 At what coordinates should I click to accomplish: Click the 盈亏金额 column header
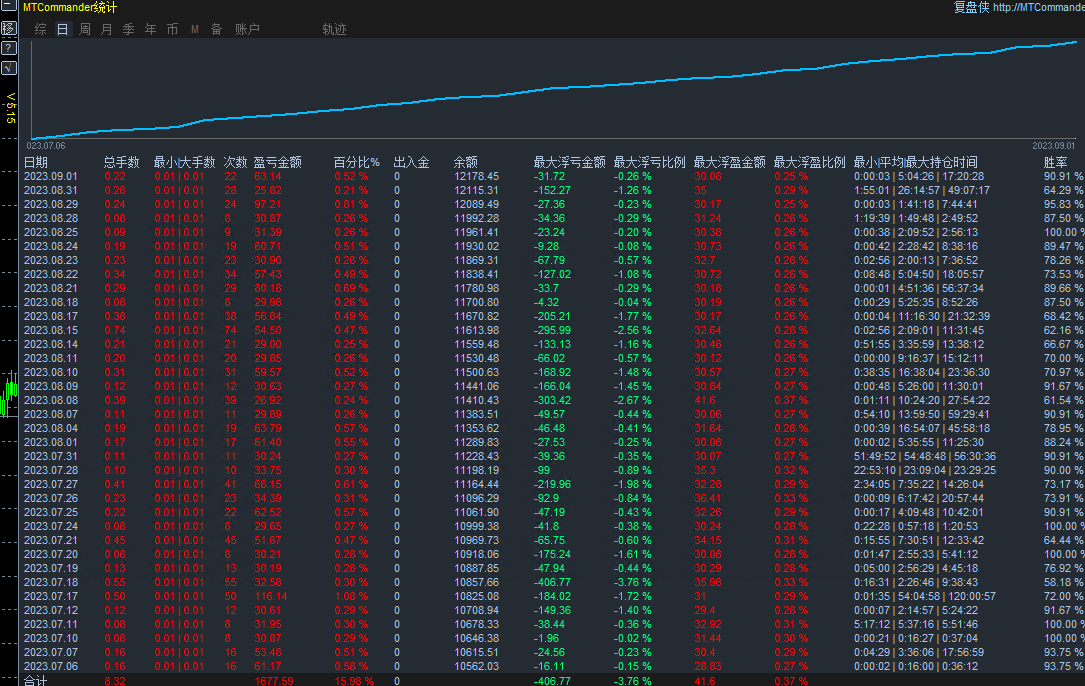tap(277, 162)
